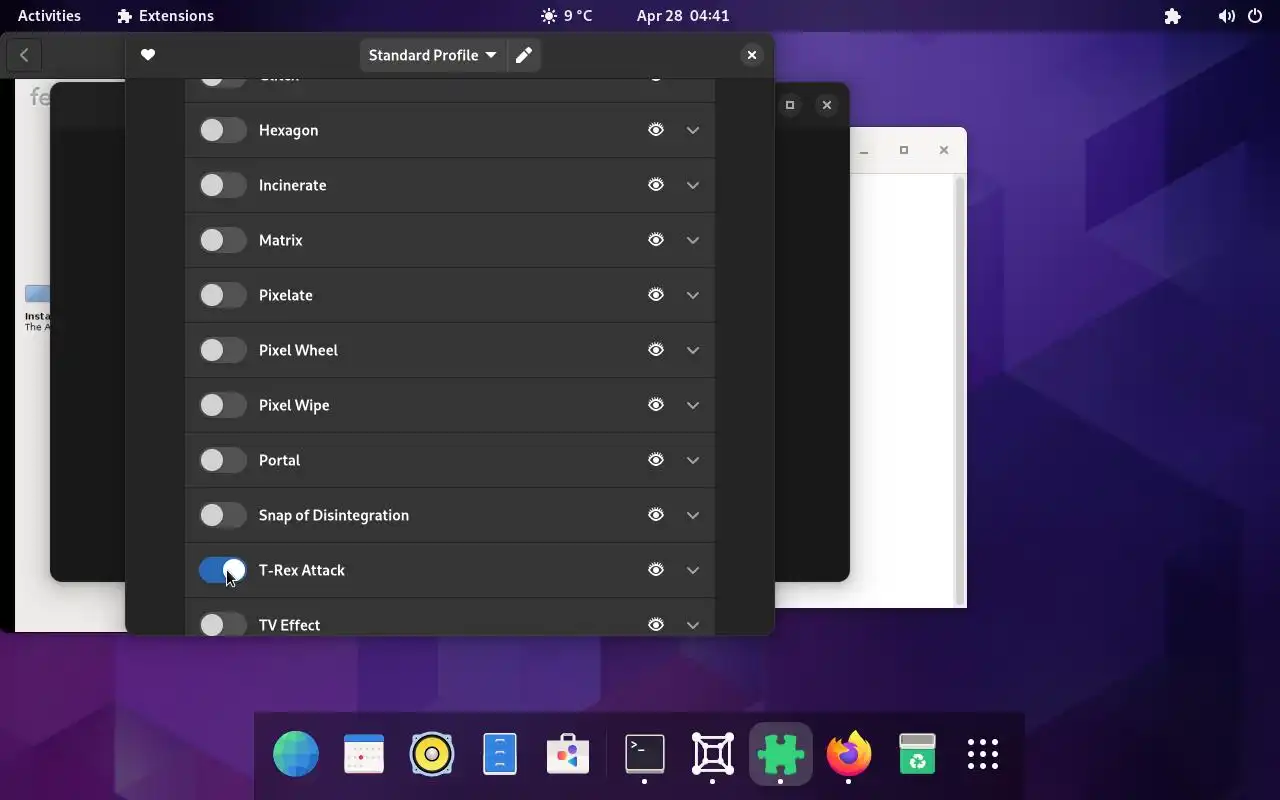Switch to the green puzzle Extensions app in the dock

tap(781, 754)
